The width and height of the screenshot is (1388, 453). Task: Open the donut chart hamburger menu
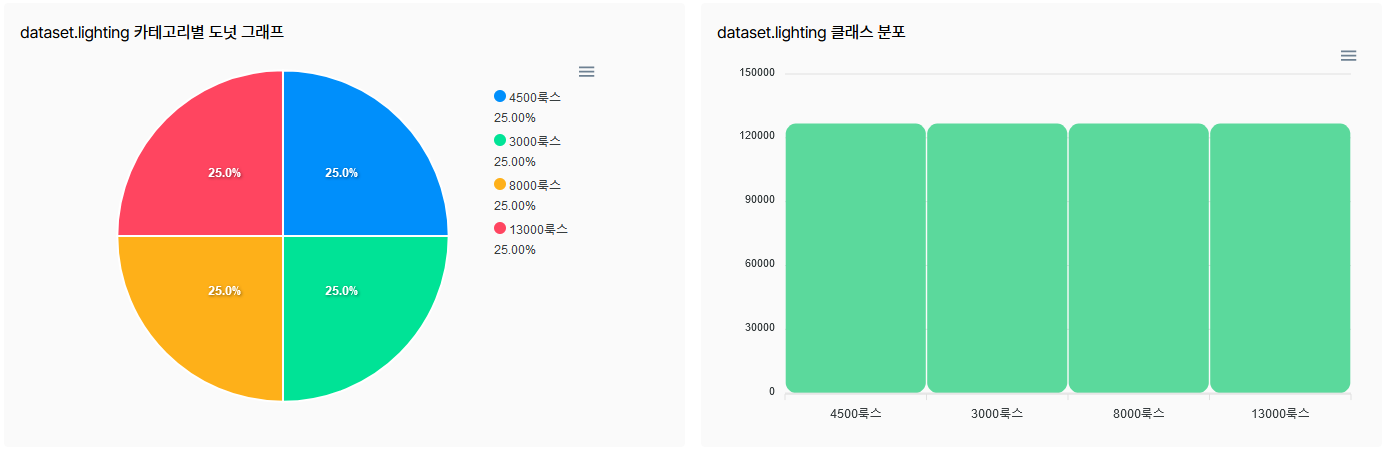(587, 71)
